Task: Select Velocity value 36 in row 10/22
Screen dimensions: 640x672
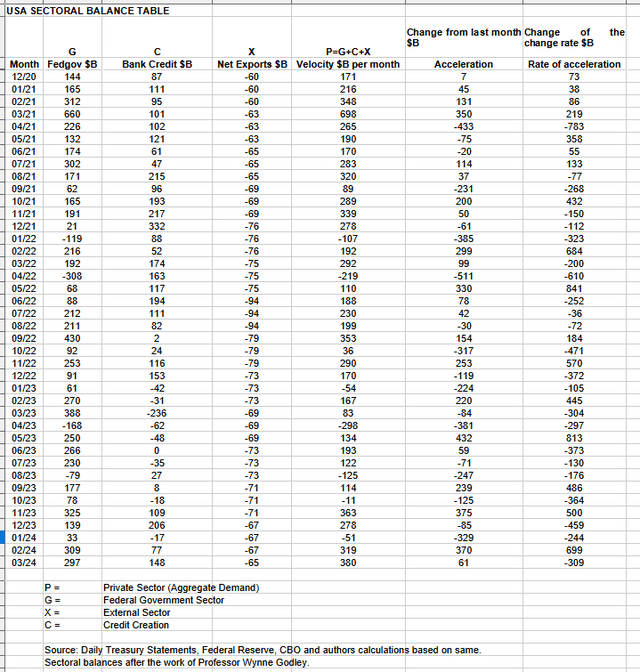Action: tap(348, 351)
